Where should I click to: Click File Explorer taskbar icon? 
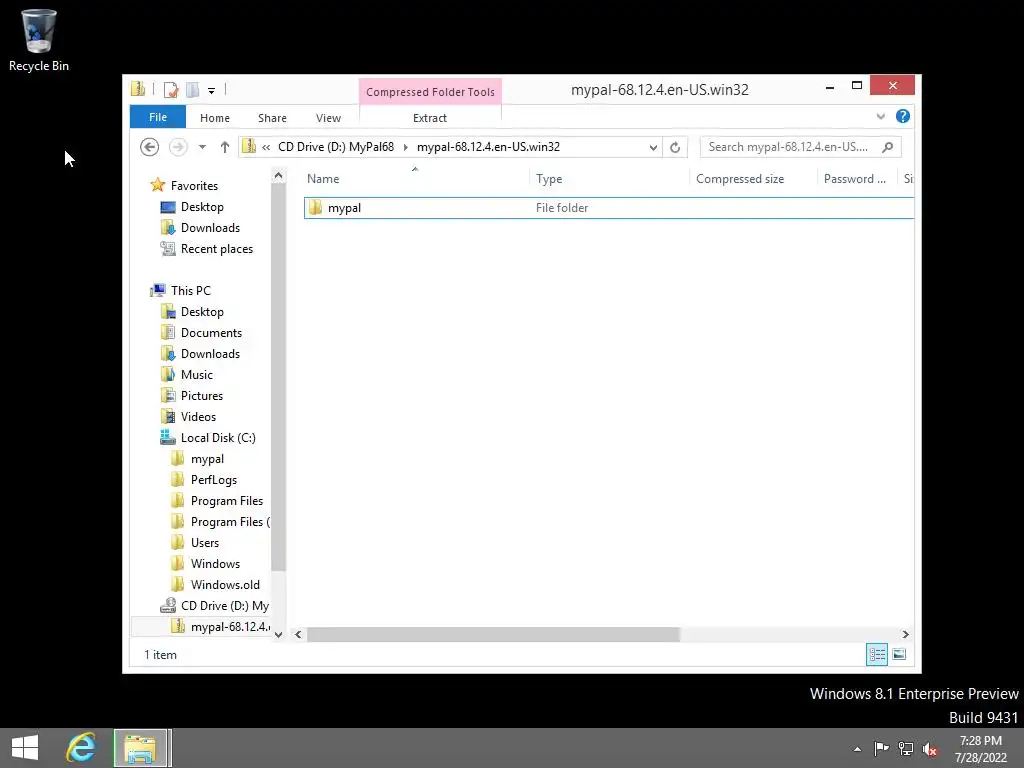tap(141, 748)
